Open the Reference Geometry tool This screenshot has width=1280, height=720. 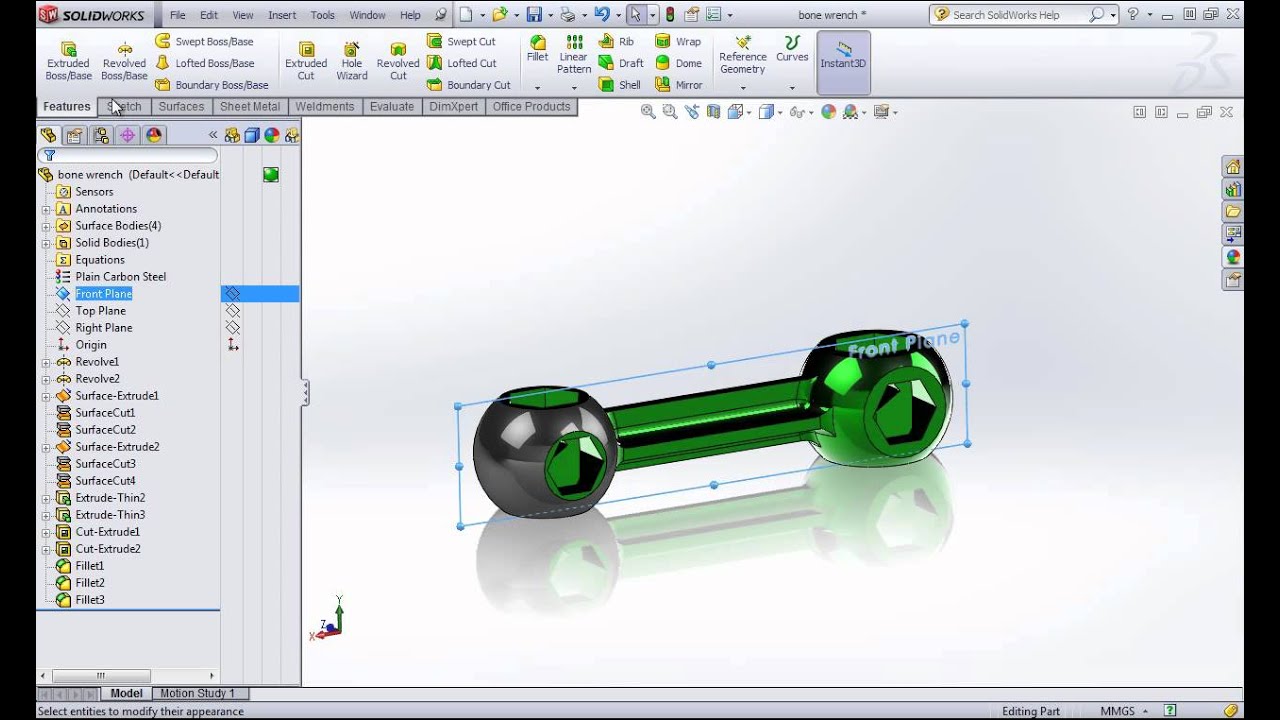(743, 55)
